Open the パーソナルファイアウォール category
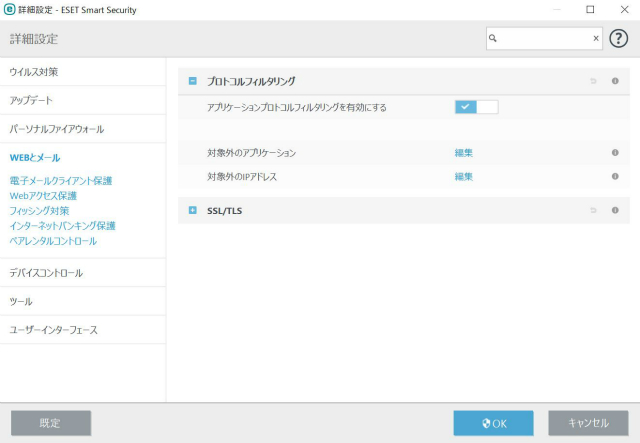Screen dimensions: 640x443 coord(57,129)
